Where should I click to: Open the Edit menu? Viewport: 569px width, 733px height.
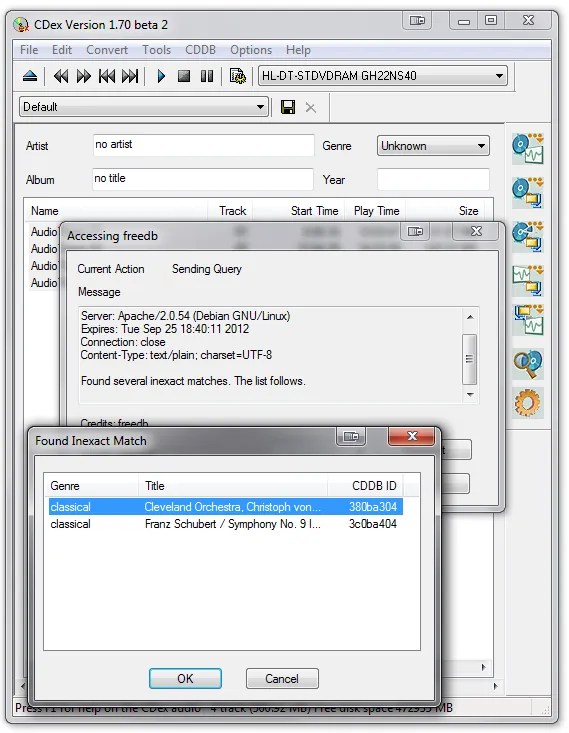[x=62, y=50]
